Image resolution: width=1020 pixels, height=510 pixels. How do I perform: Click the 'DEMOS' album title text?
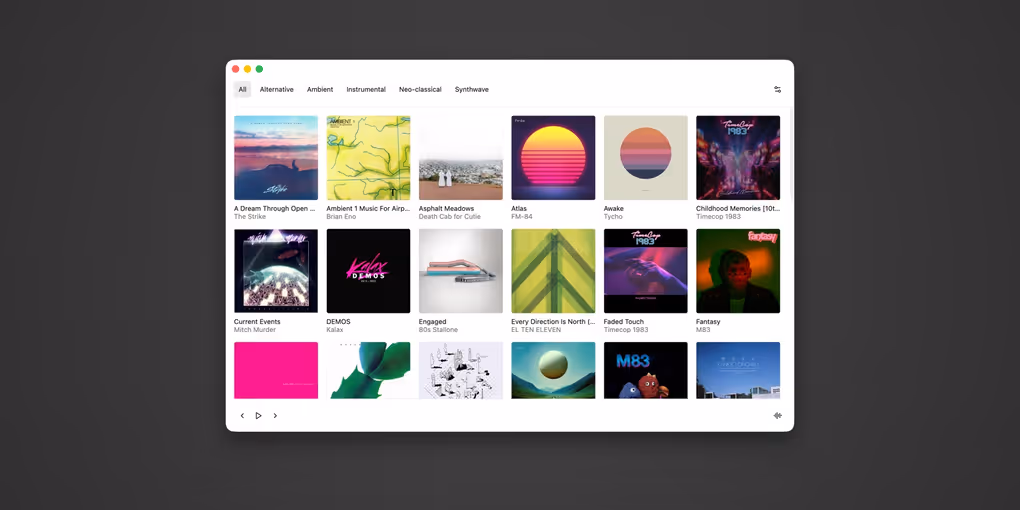(x=338, y=322)
